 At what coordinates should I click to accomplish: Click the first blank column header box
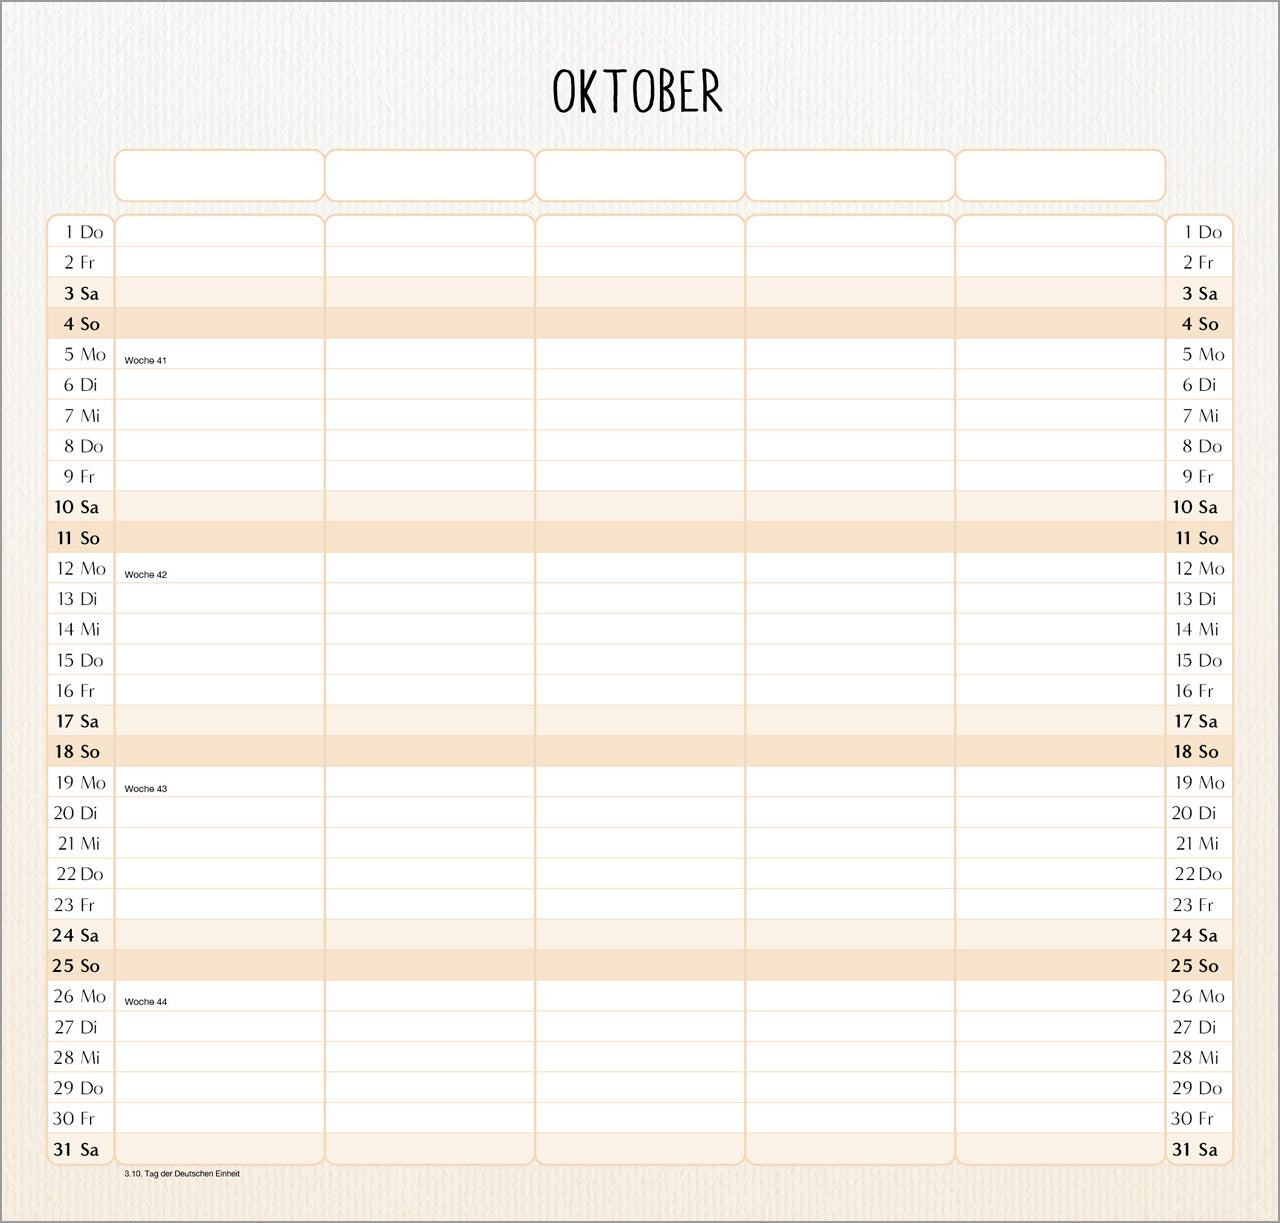pos(219,176)
